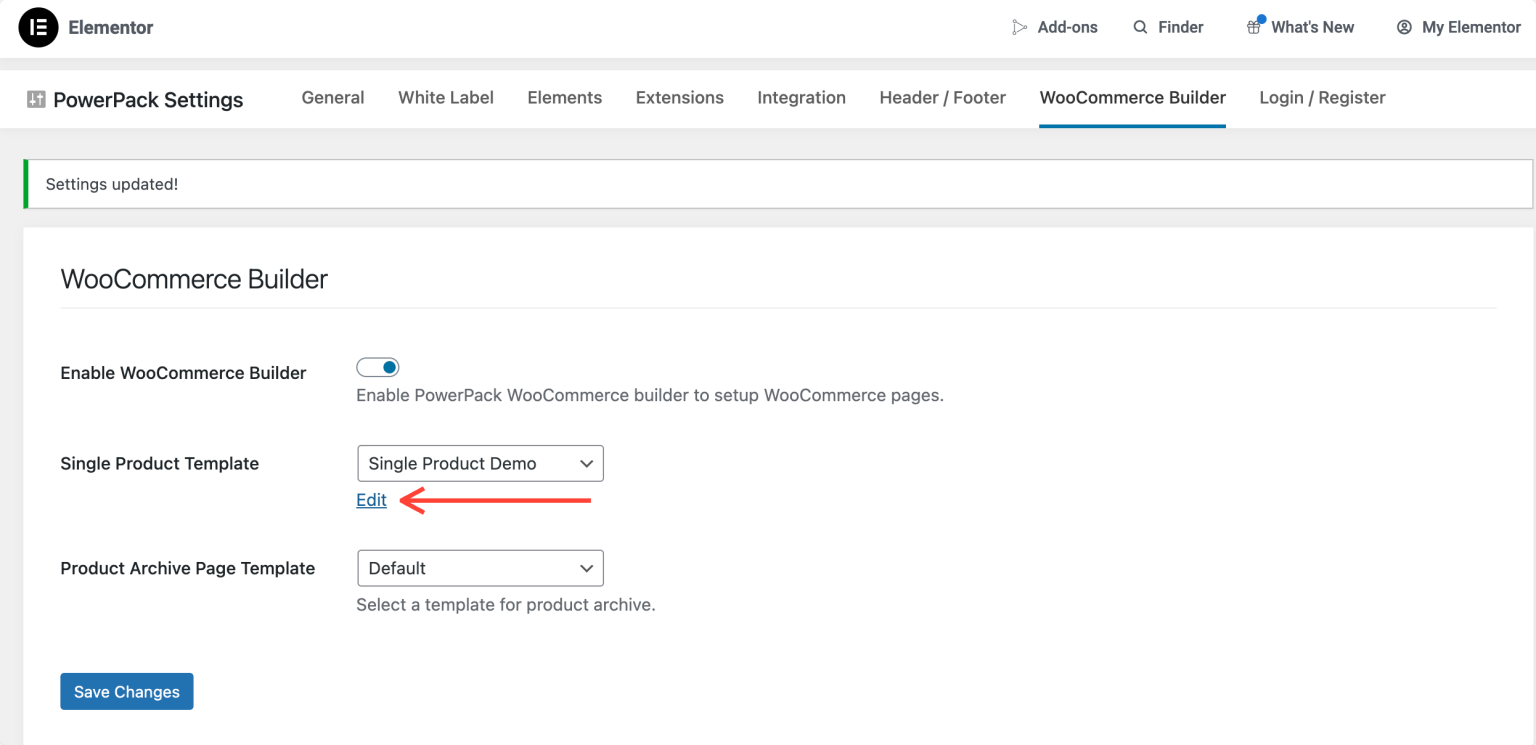The image size is (1536, 745).
Task: Click the blue toggle next to Enable WooCommerce Builder
Action: 377,367
